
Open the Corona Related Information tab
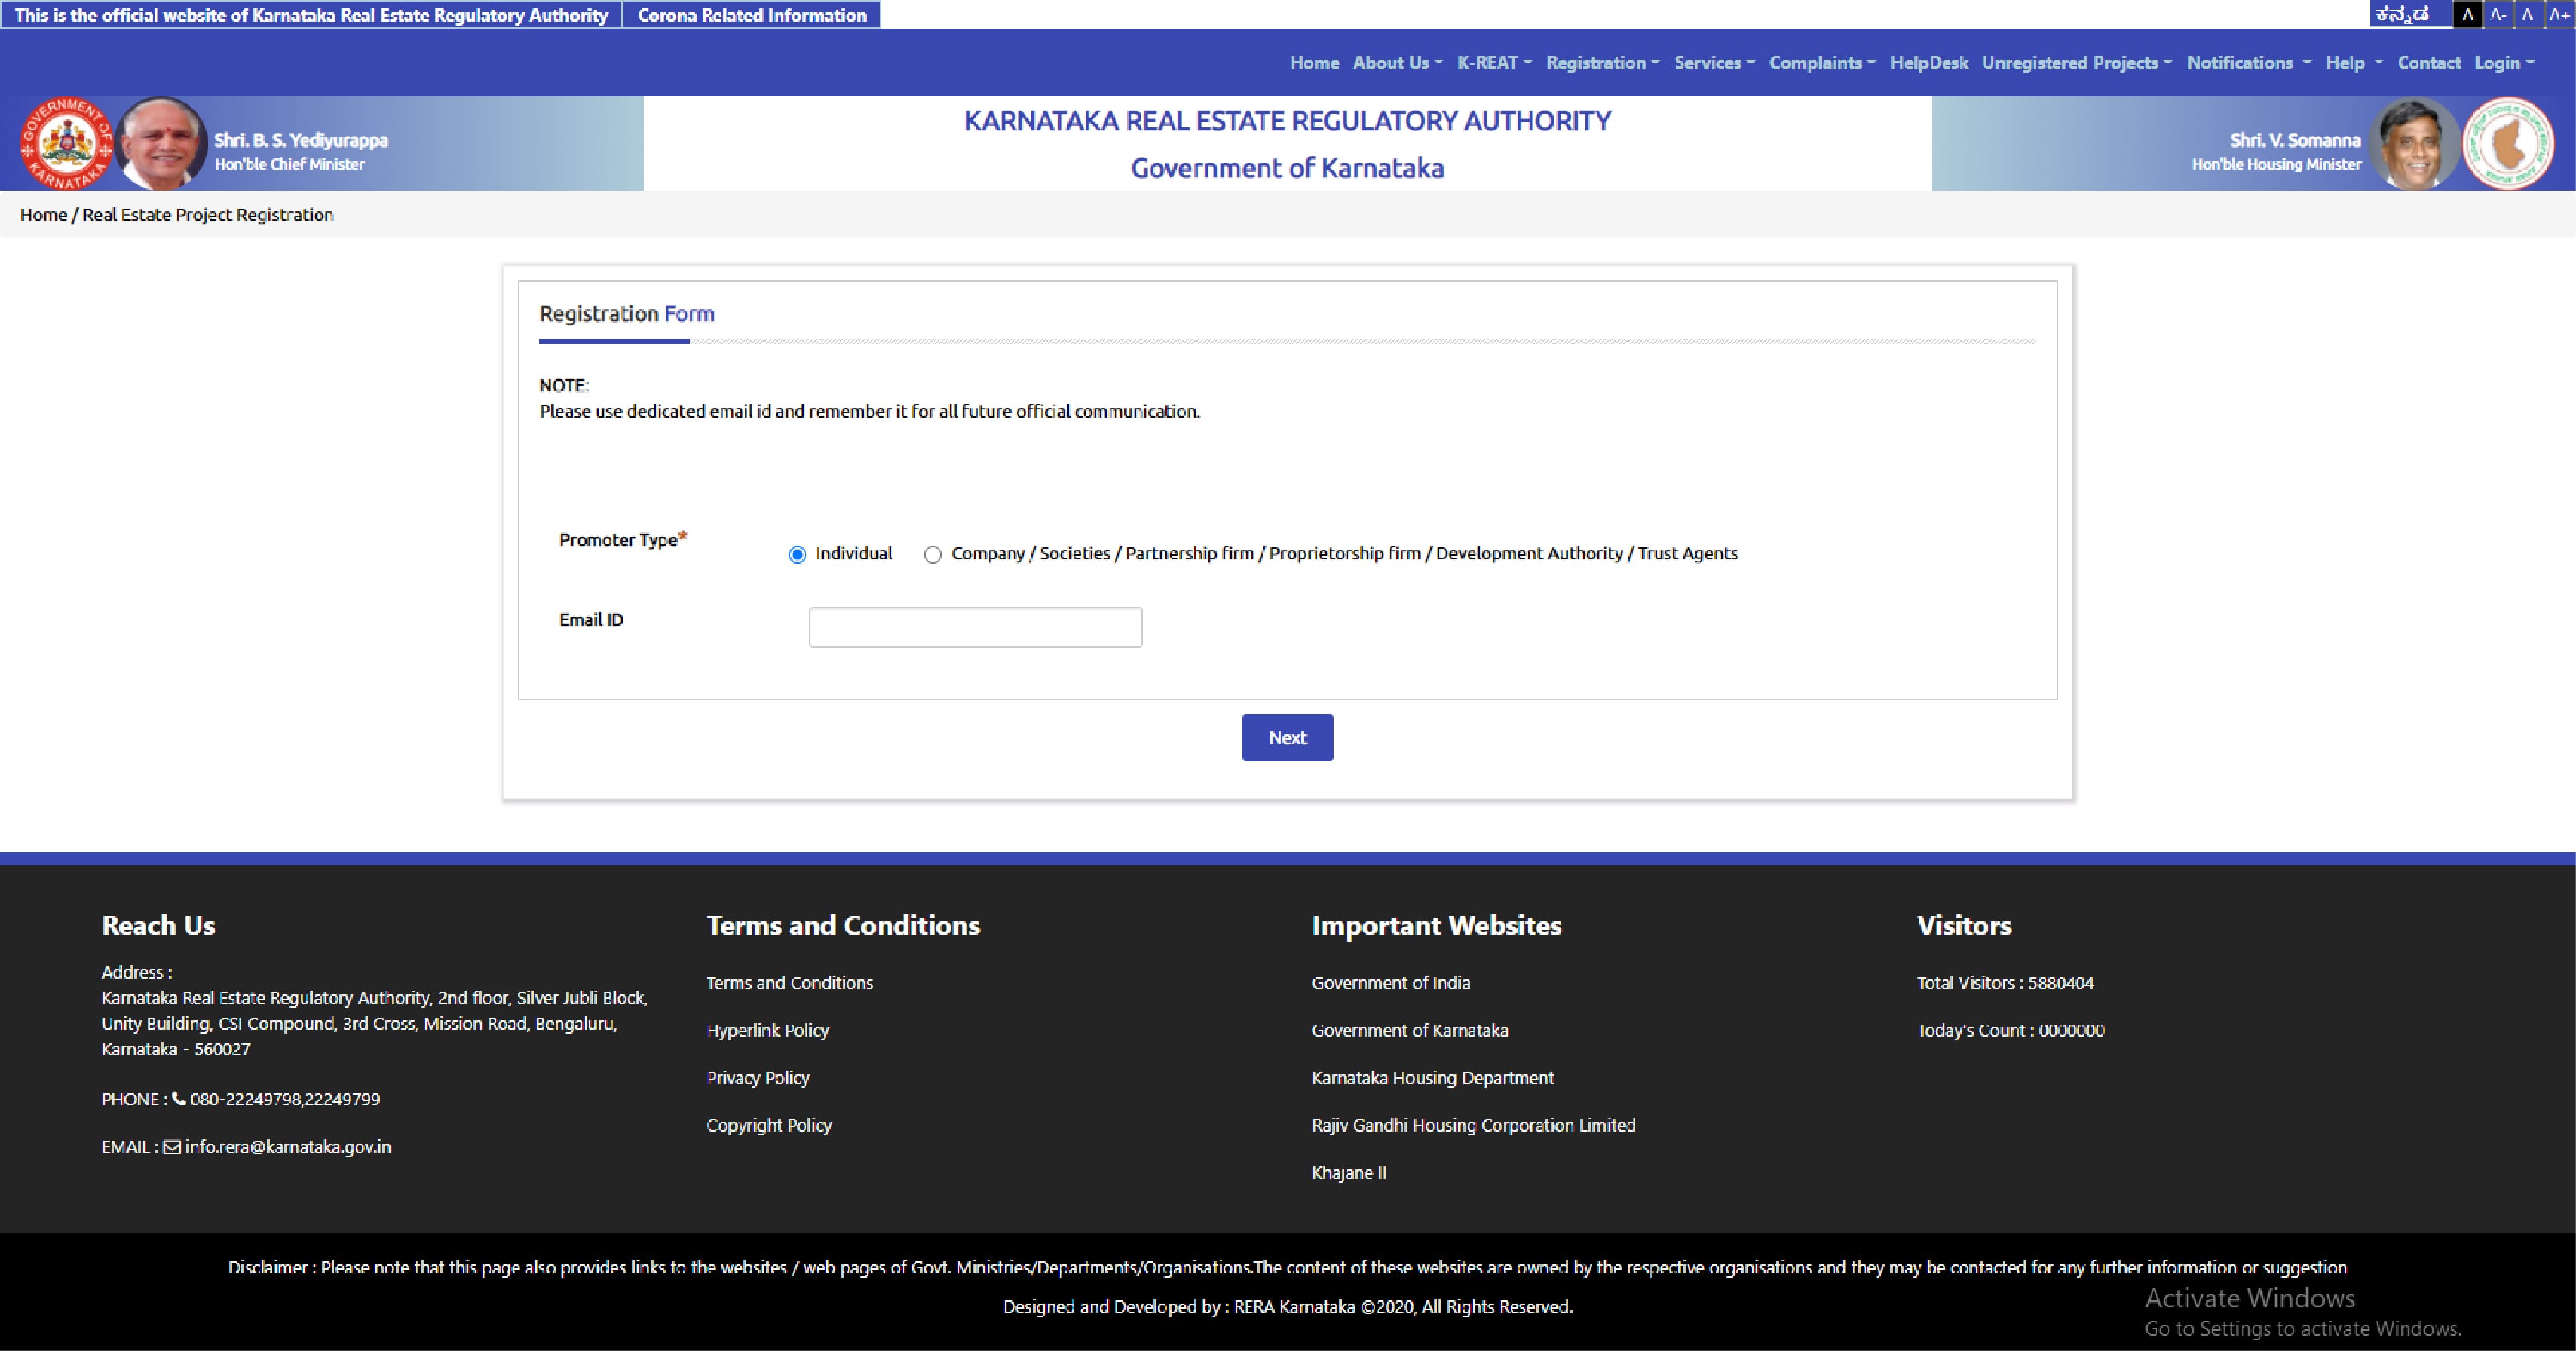[x=752, y=15]
